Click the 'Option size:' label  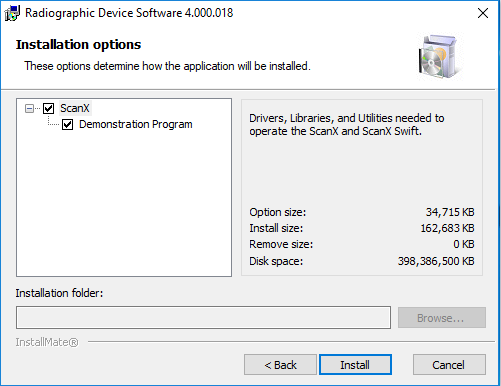pos(278,212)
